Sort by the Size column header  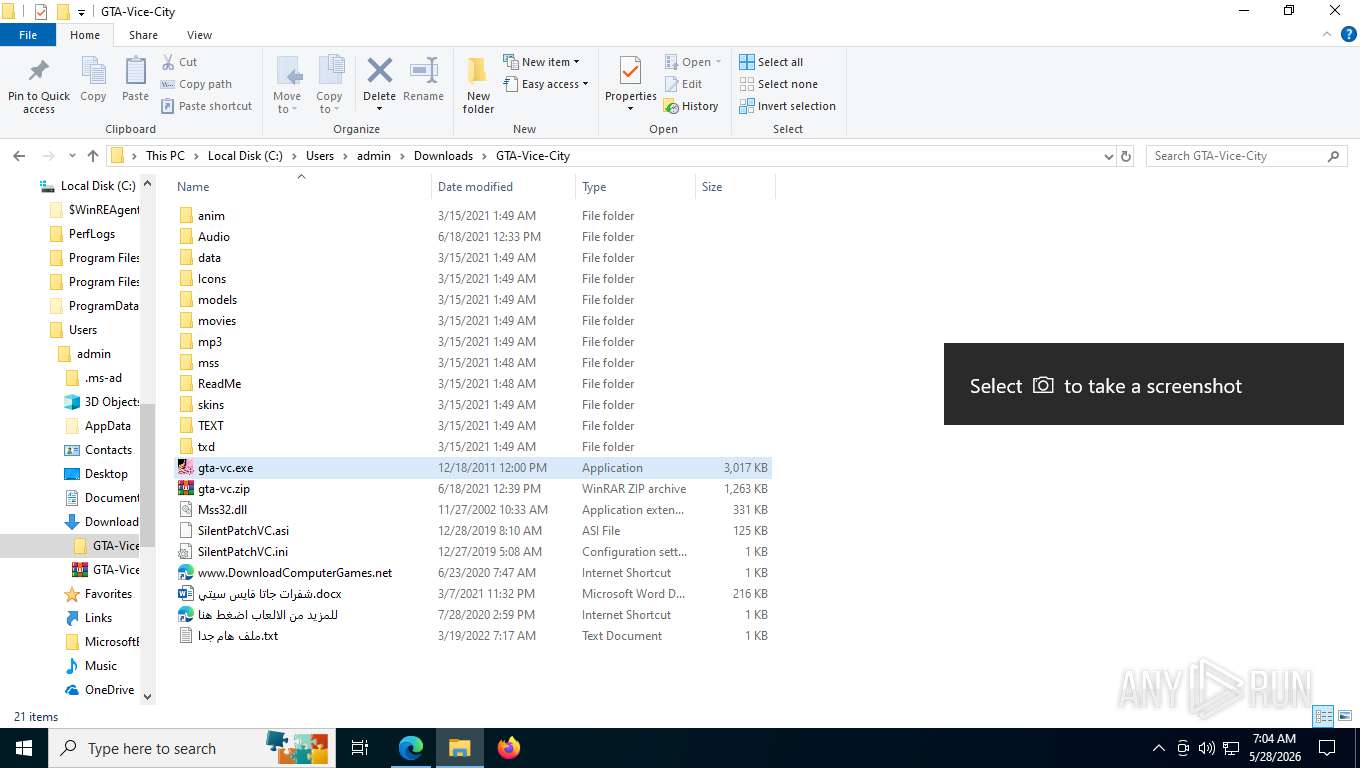click(735, 187)
